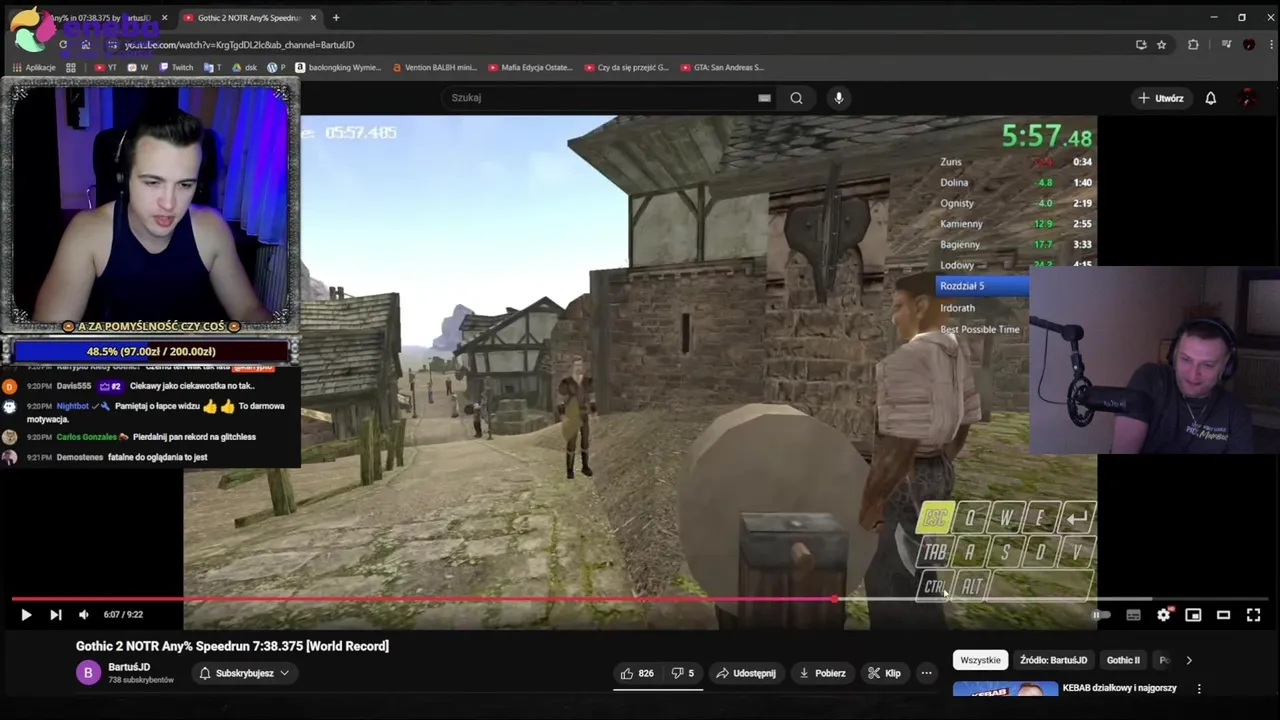Image resolution: width=1280 pixels, height=720 pixels.
Task: Dislike the video
Action: (683, 673)
